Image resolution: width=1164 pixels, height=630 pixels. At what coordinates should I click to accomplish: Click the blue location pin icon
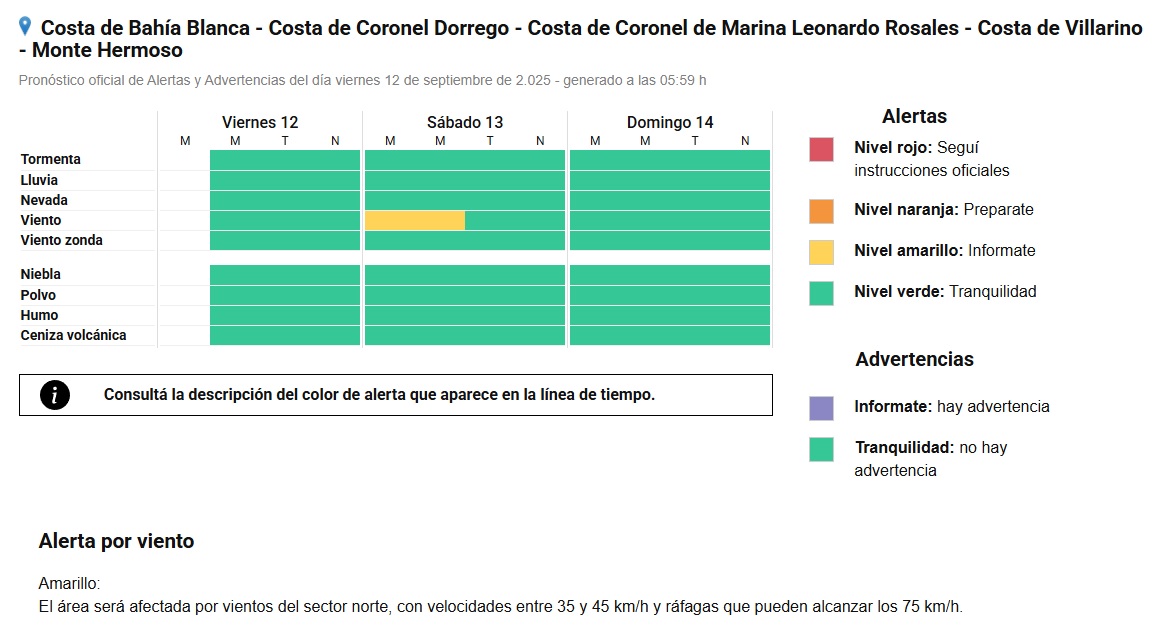(25, 27)
